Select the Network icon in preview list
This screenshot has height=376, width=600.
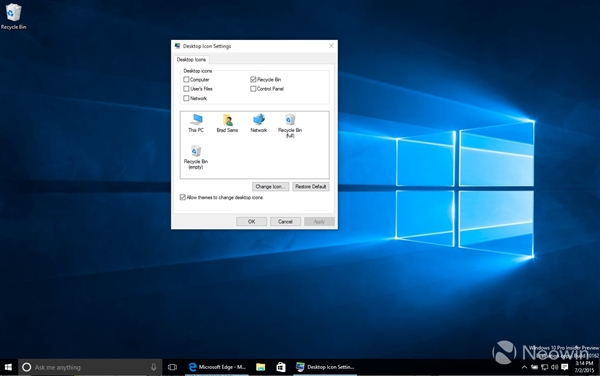pyautogui.click(x=259, y=123)
